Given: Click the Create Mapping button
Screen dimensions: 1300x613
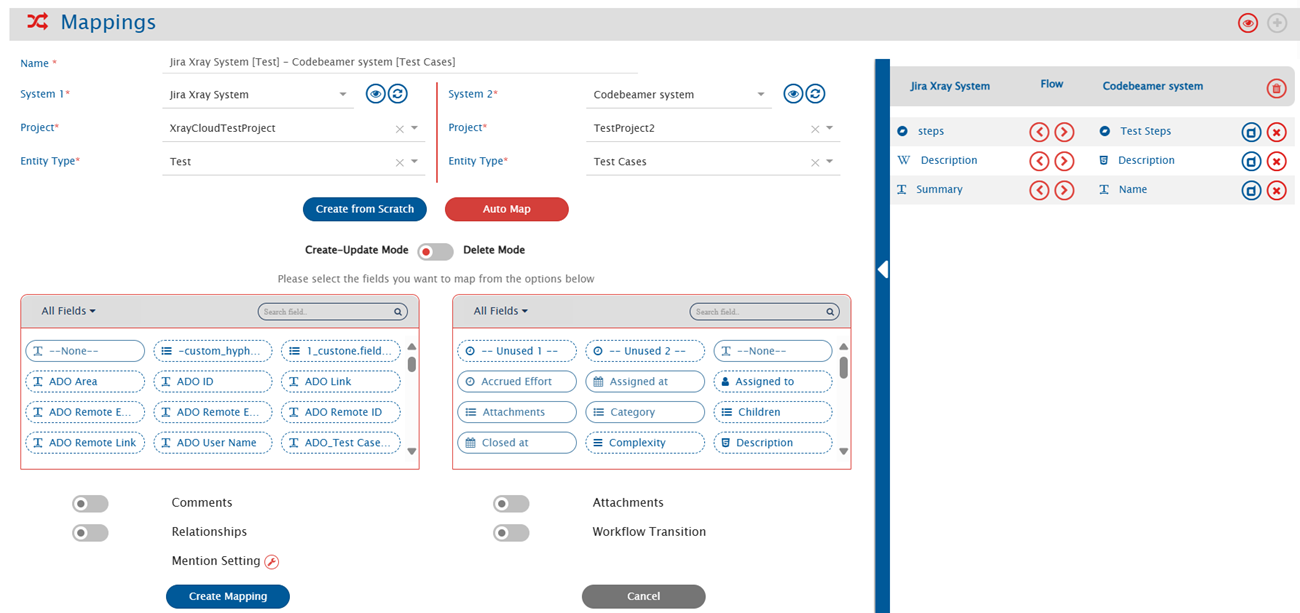Looking at the screenshot, I should [x=228, y=597].
